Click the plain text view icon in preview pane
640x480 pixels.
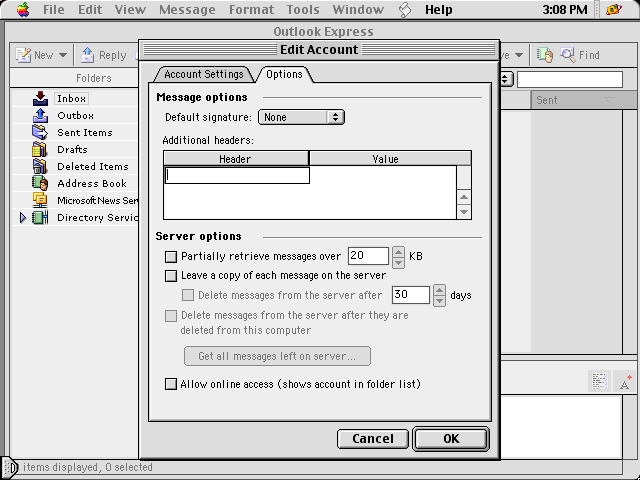point(599,382)
